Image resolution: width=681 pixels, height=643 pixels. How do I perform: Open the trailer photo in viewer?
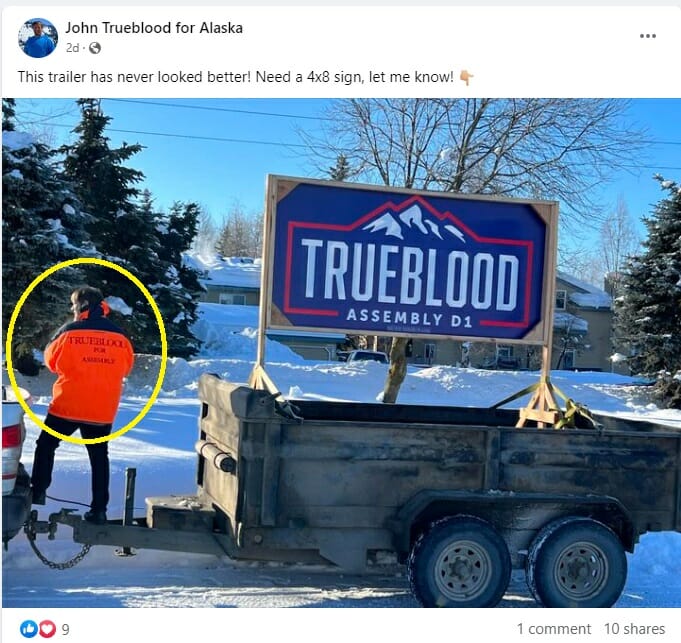click(341, 353)
